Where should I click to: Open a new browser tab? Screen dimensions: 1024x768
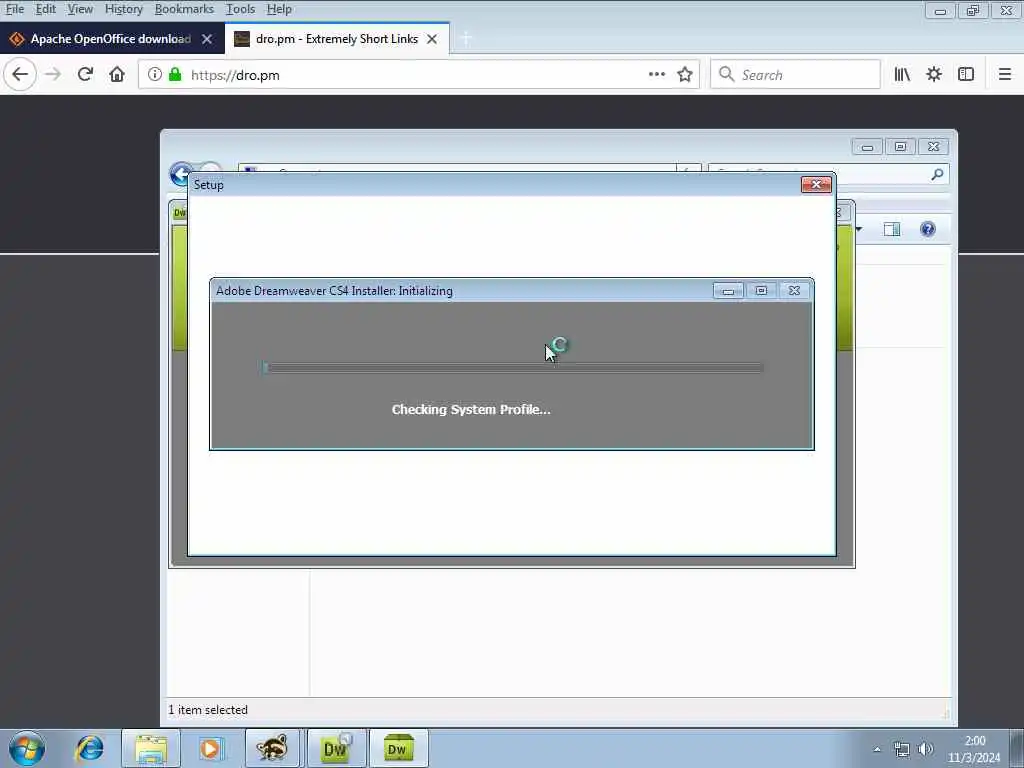click(x=466, y=39)
